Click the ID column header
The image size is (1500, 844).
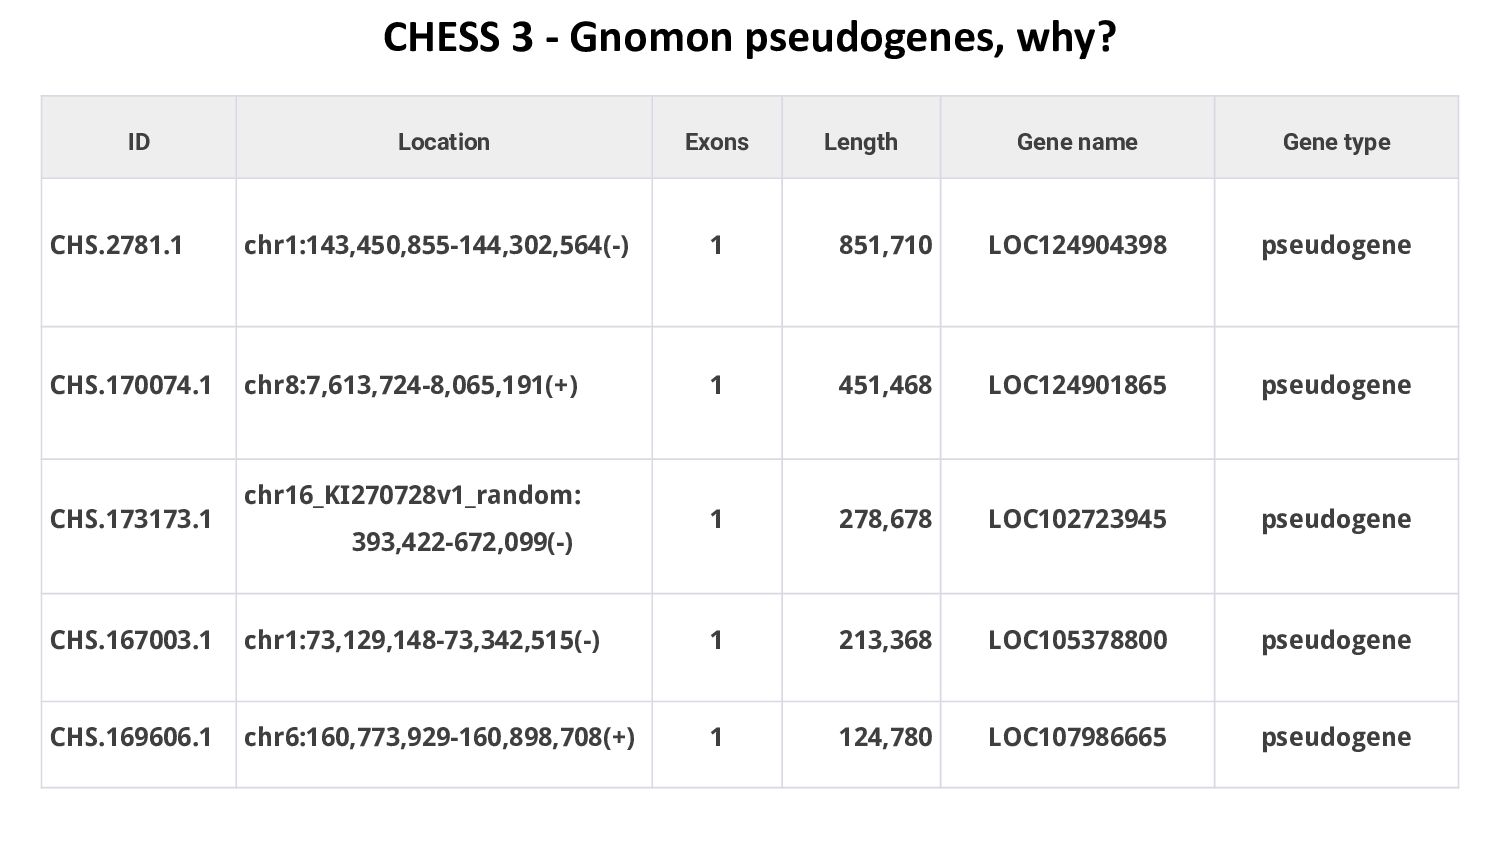(139, 142)
